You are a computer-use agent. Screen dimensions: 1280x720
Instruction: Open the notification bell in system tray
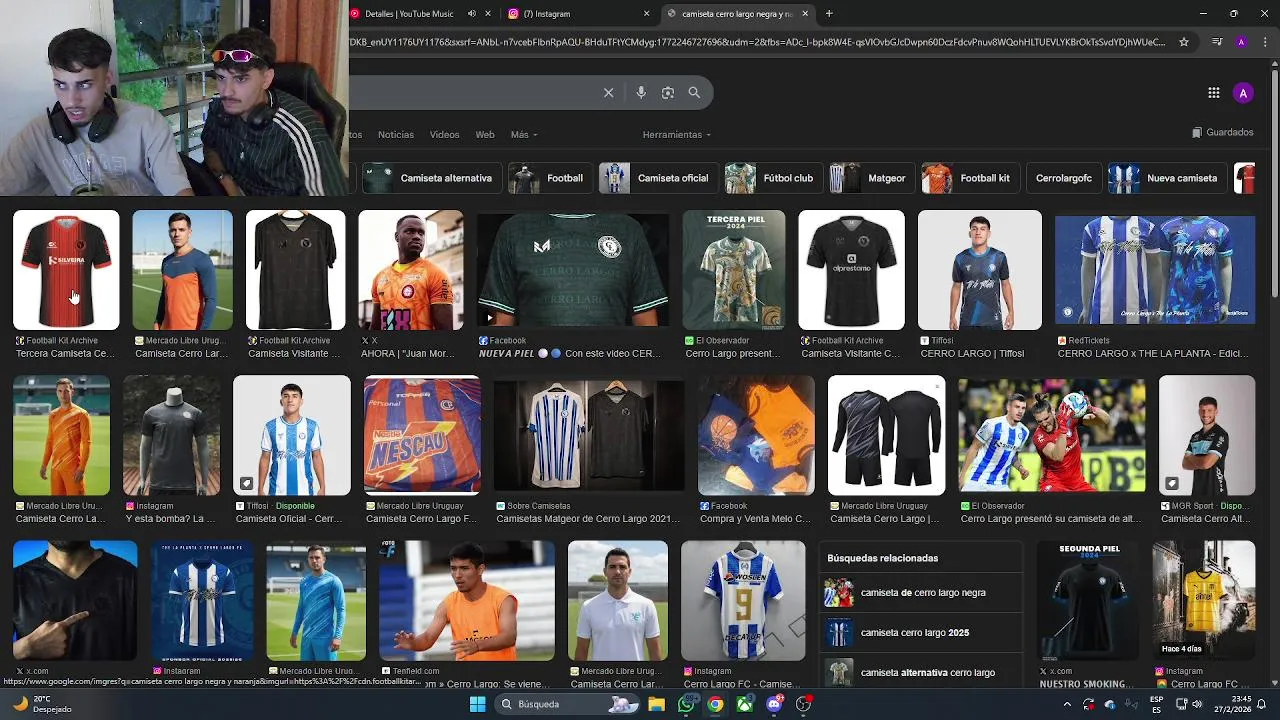click(1262, 704)
